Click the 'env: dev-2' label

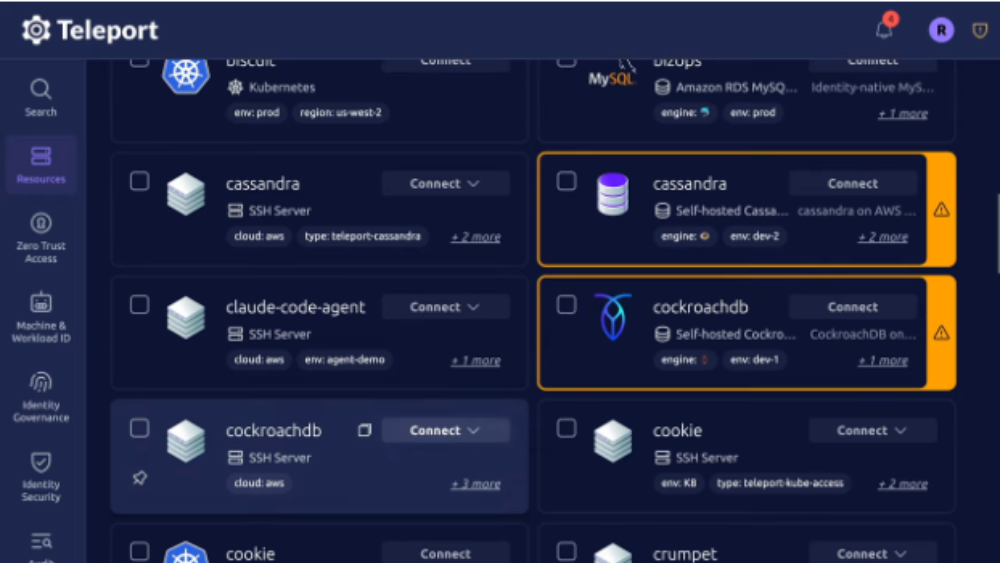(x=754, y=237)
